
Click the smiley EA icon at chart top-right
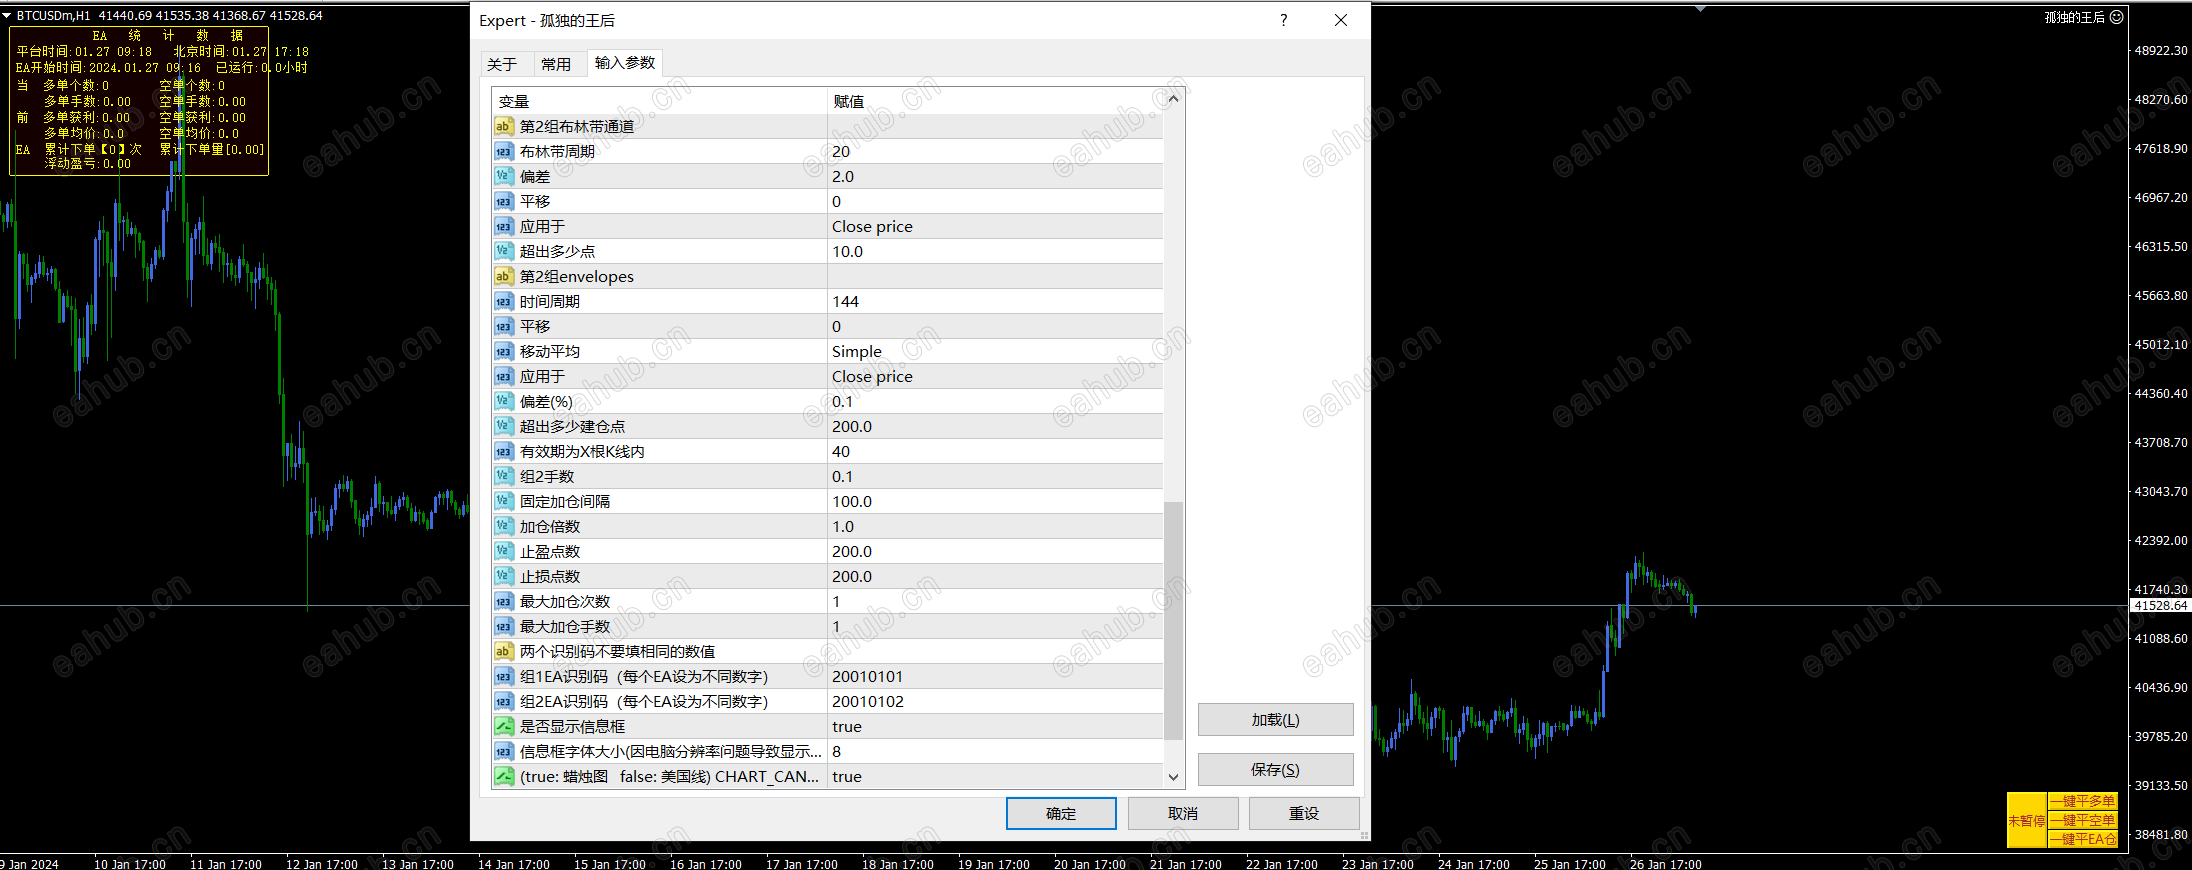[2116, 17]
